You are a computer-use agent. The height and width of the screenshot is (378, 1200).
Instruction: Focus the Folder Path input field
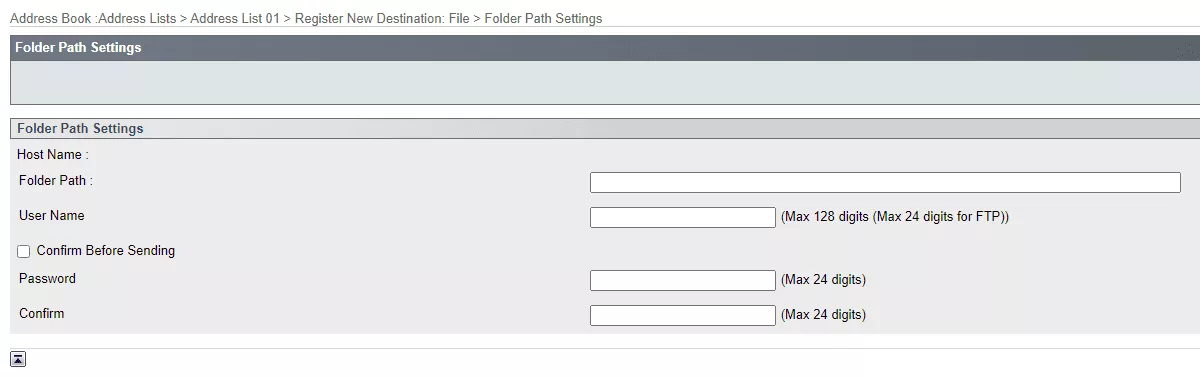(885, 182)
